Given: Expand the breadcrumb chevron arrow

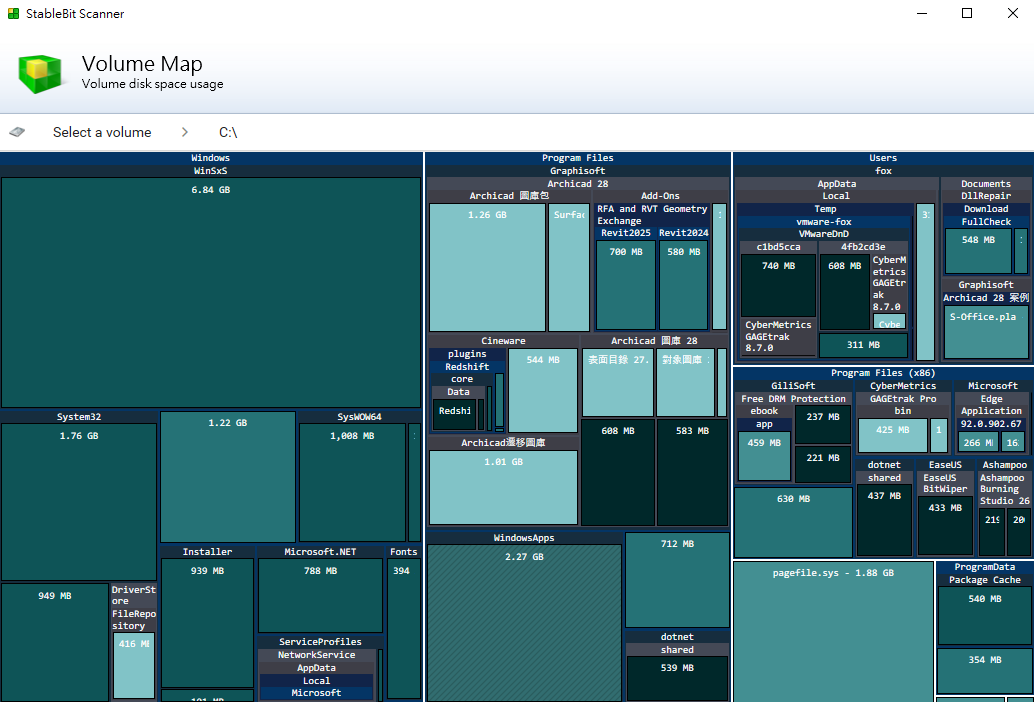Looking at the screenshot, I should pos(185,132).
